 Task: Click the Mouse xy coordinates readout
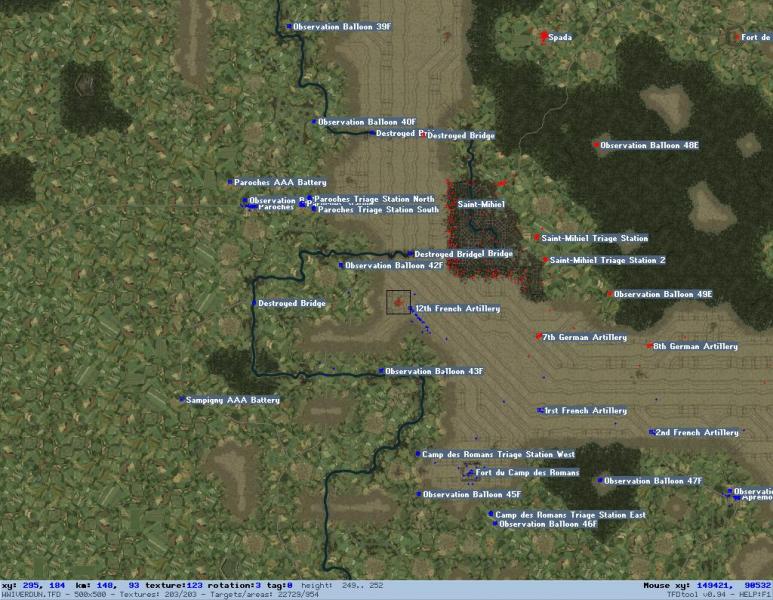707,585
